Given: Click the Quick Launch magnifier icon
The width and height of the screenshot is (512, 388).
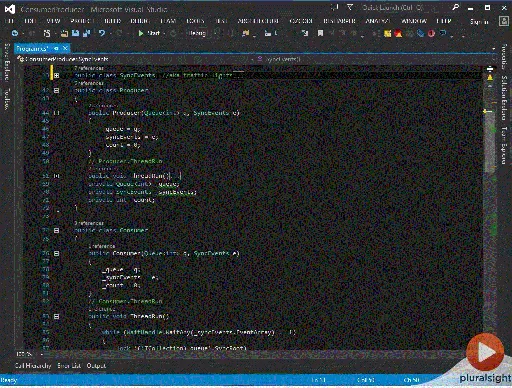Looking at the screenshot, I should (x=455, y=7).
